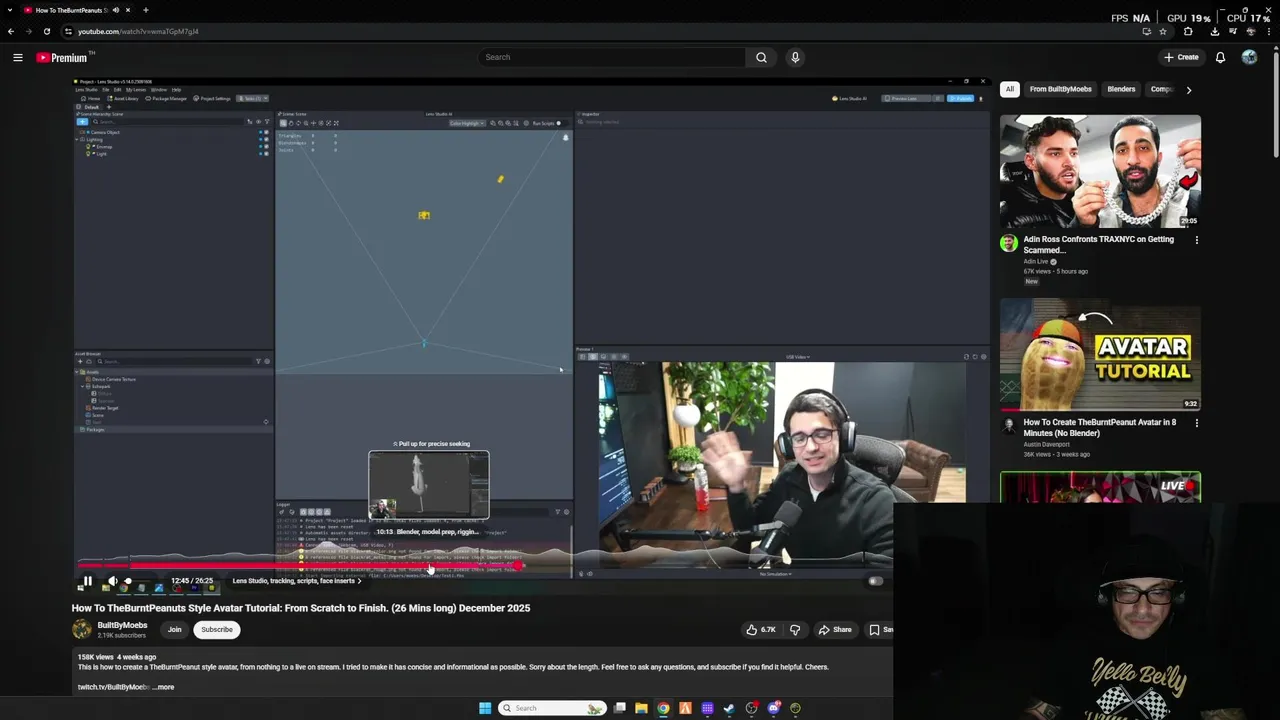Dislike the video
Image resolution: width=1280 pixels, height=720 pixels.
[795, 630]
